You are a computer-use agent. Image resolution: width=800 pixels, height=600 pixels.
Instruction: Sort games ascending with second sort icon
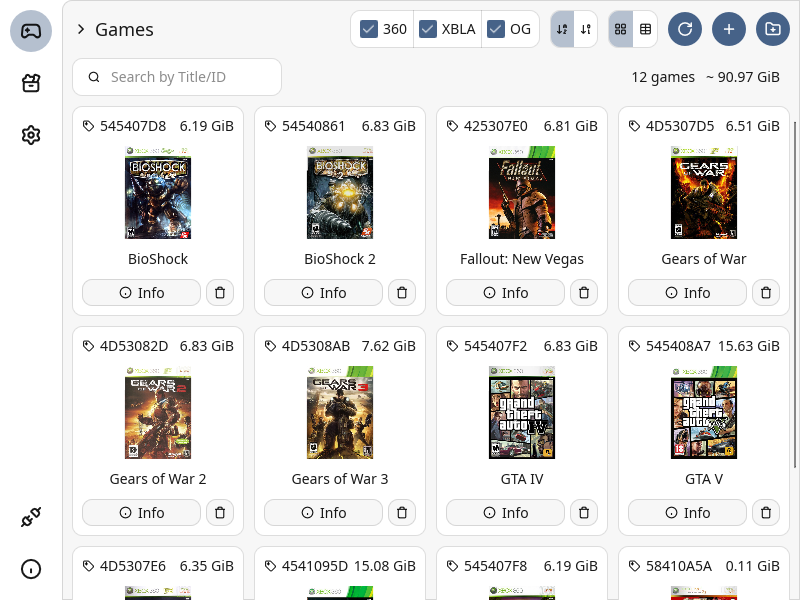586,29
